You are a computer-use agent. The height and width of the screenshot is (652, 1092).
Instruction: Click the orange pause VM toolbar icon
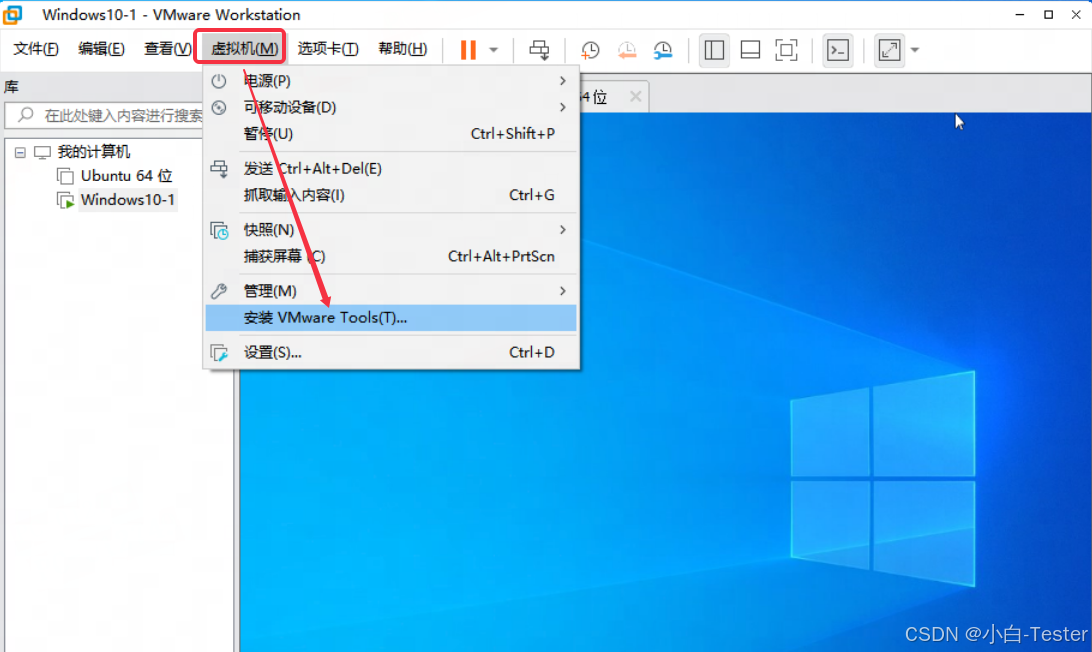pyautogui.click(x=468, y=49)
